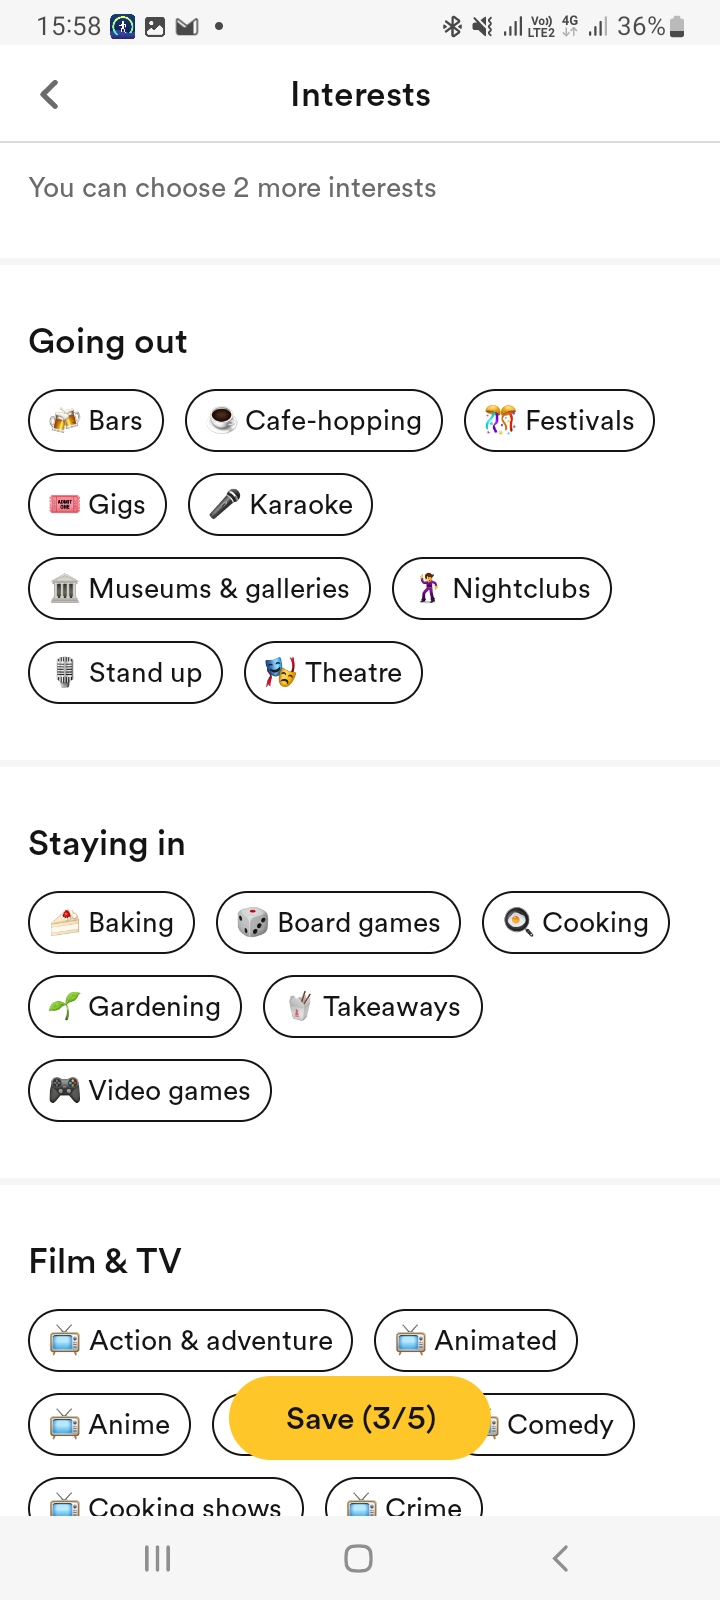Tap the ticket icon on Gigs

[x=65, y=505]
